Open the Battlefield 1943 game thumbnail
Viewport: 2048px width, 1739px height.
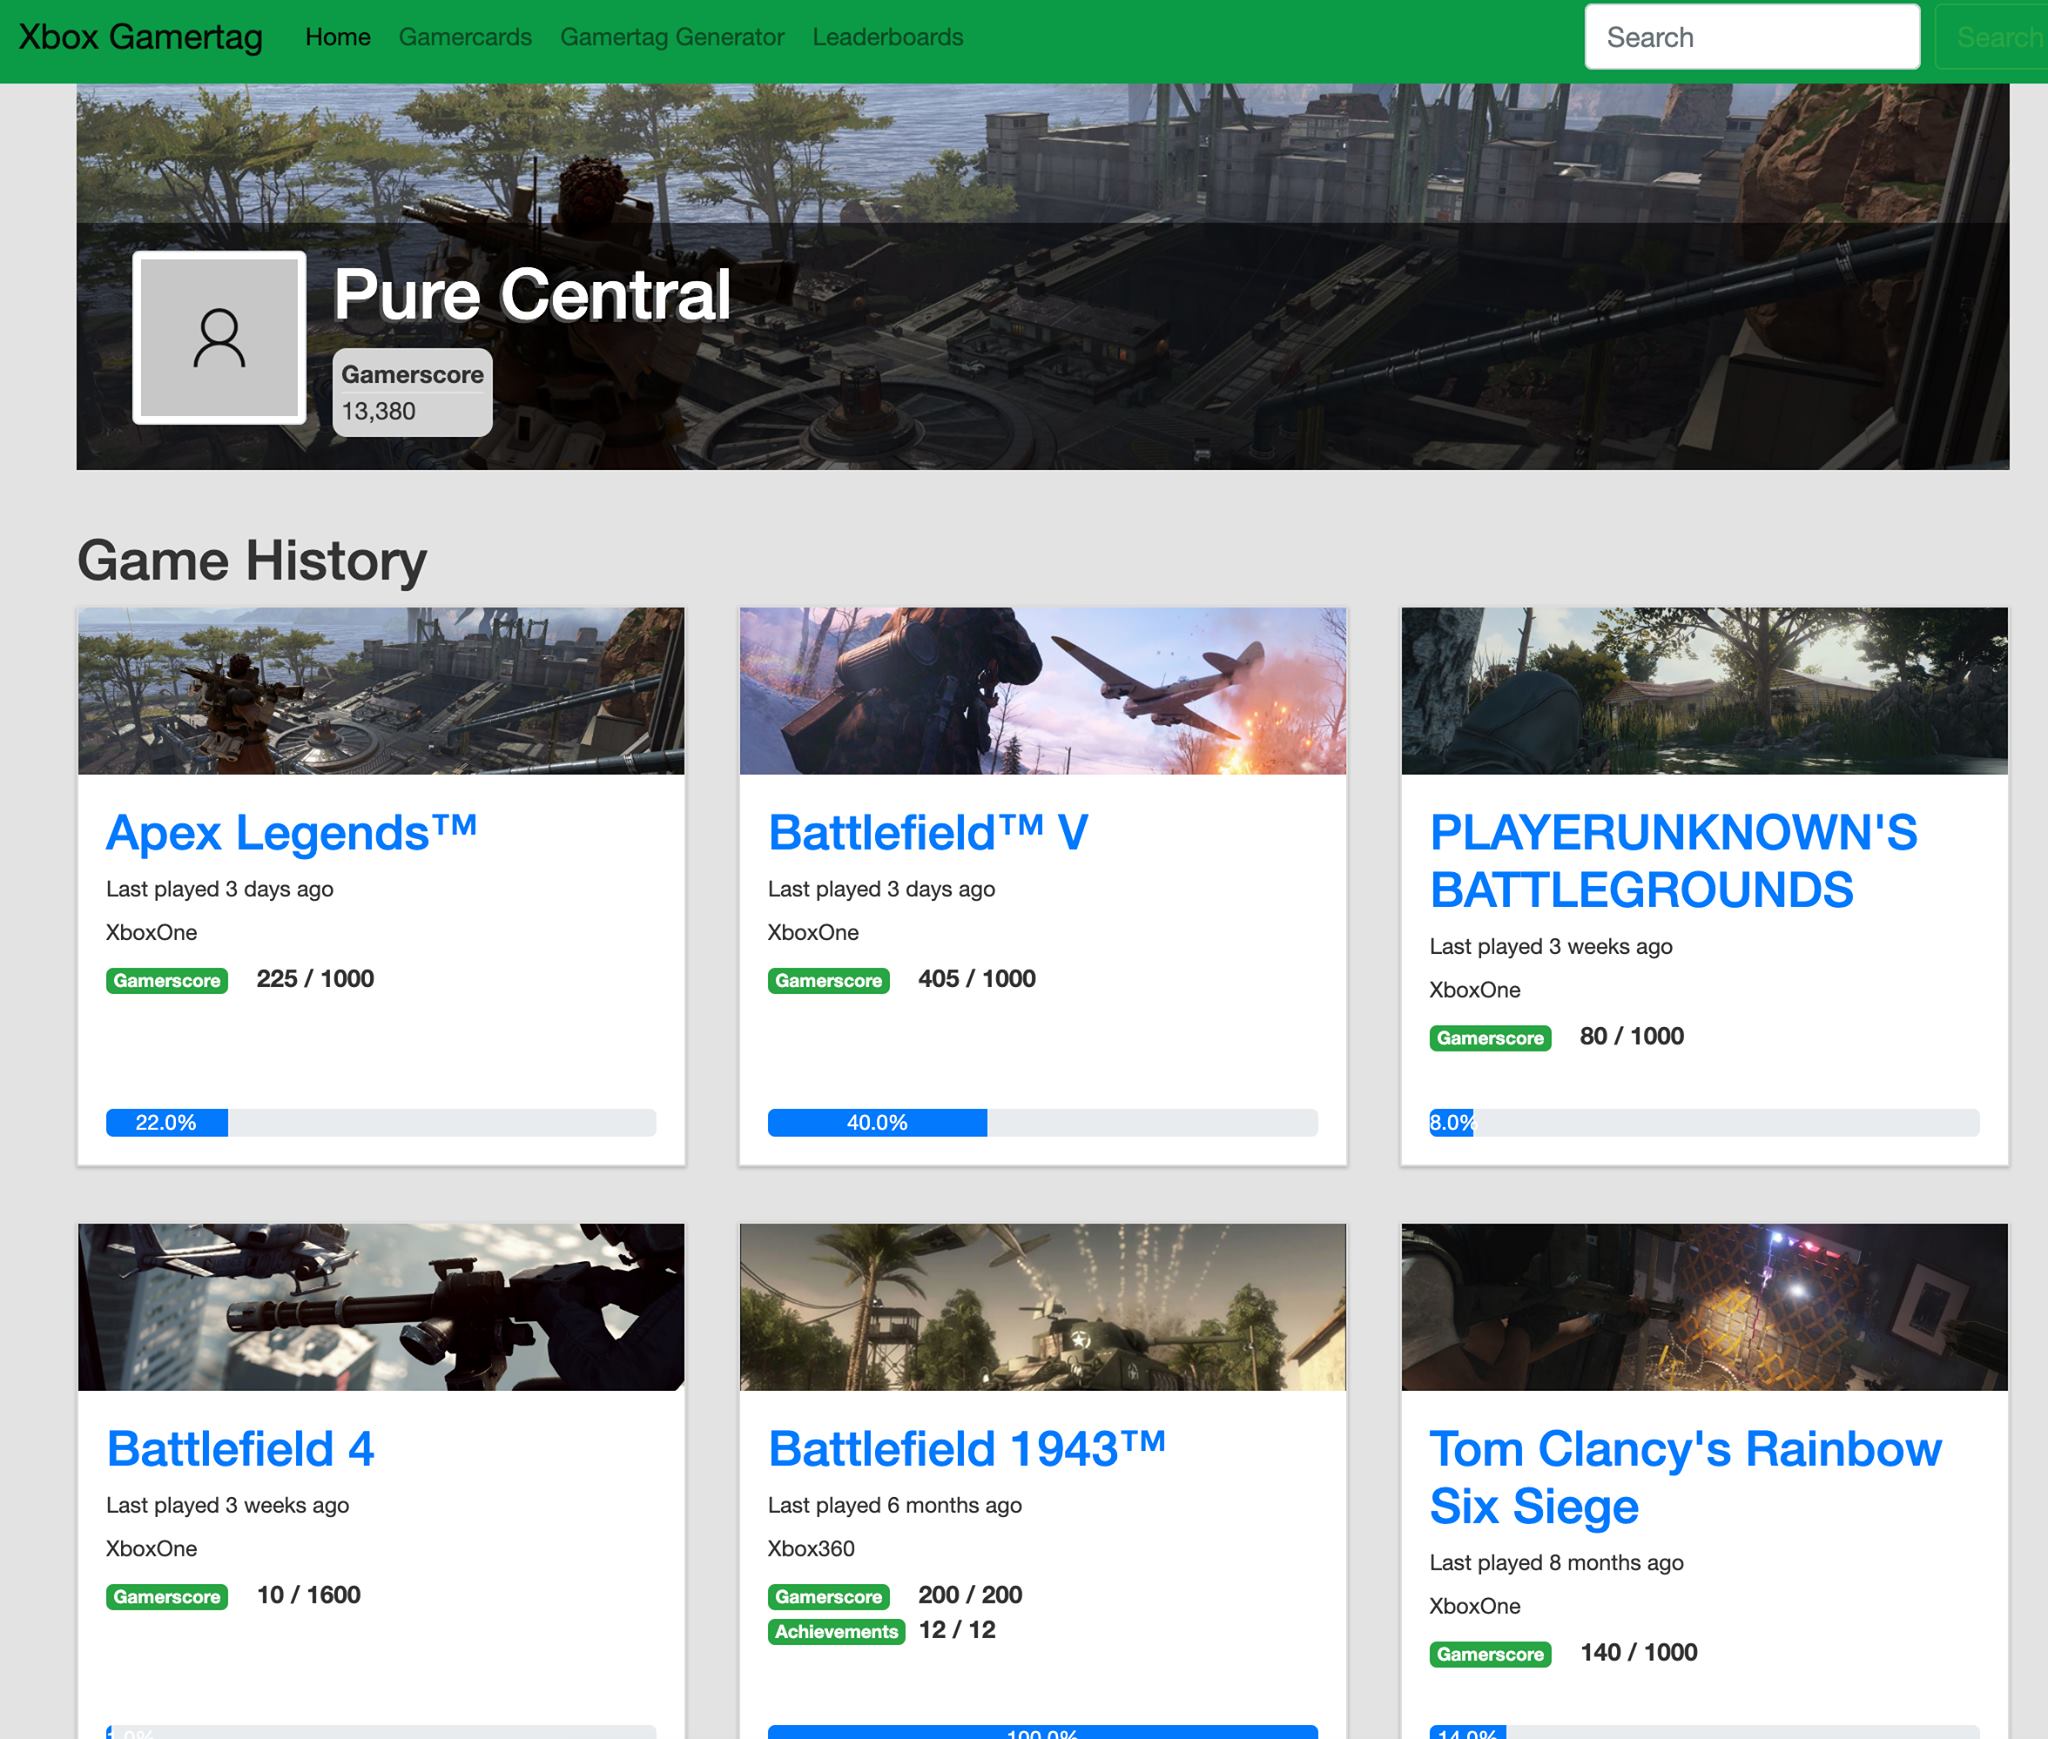tap(1043, 1307)
